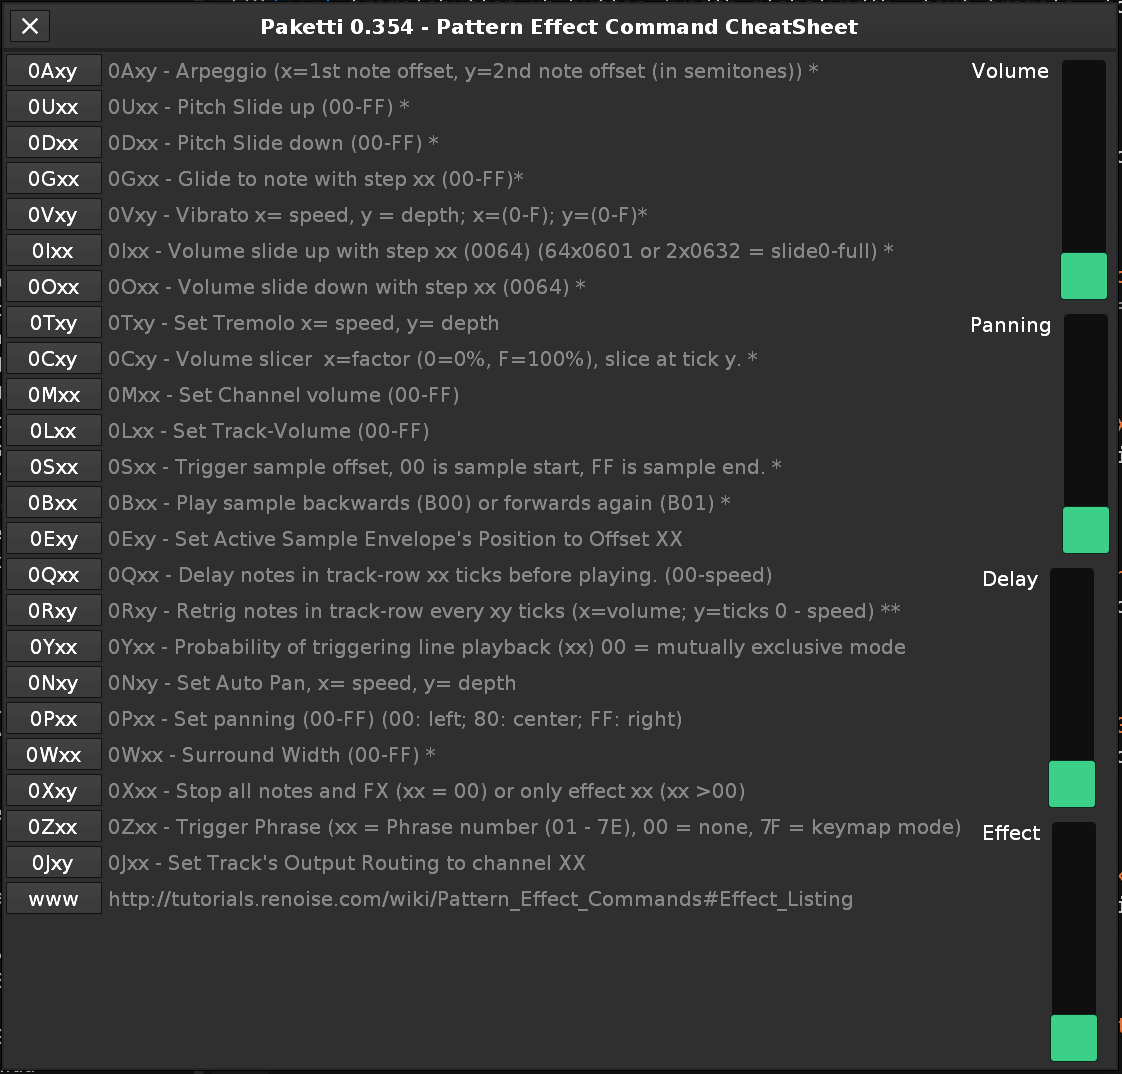Click the green Panning slider handle

(x=1085, y=530)
